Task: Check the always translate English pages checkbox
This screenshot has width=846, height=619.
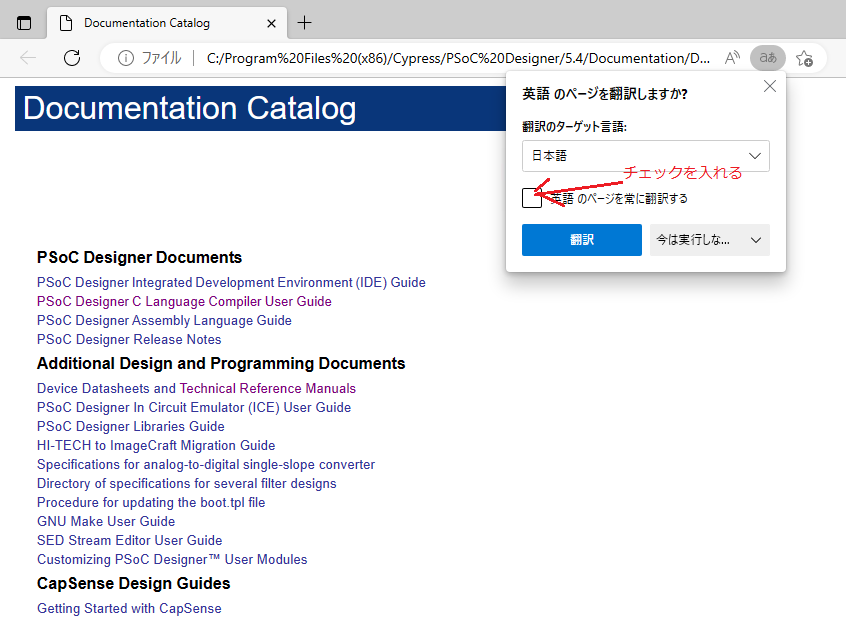Action: click(x=532, y=198)
